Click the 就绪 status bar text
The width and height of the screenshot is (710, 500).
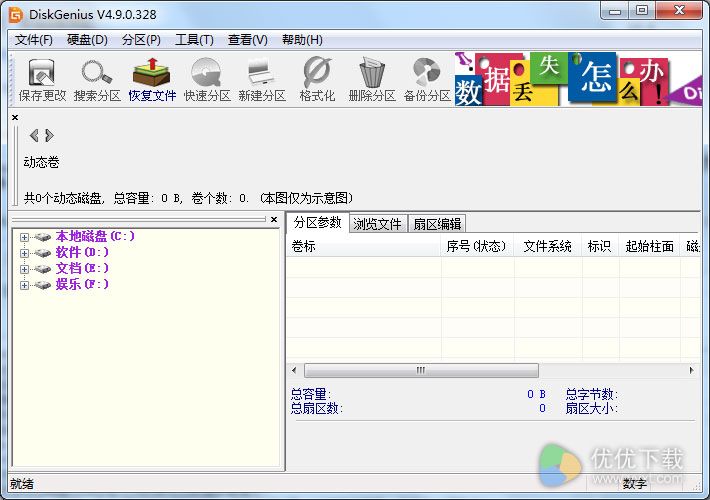(22, 484)
